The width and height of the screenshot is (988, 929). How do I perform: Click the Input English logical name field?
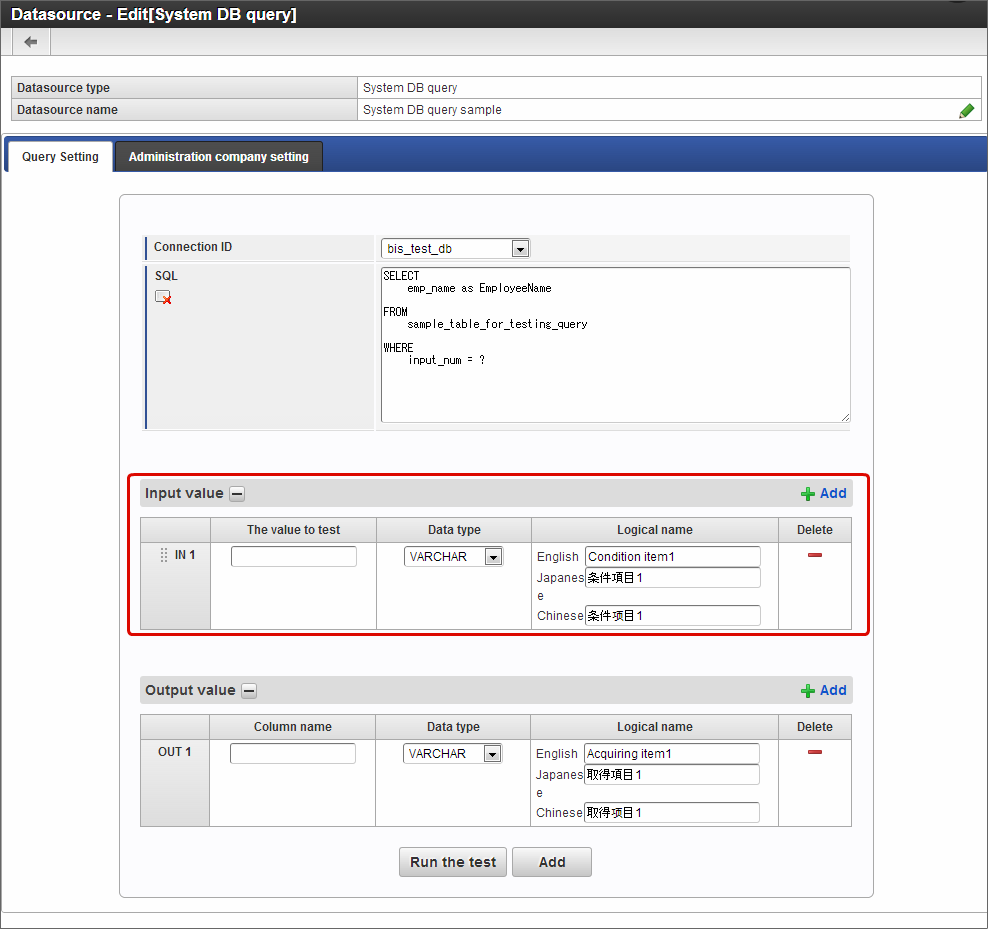pyautogui.click(x=673, y=557)
